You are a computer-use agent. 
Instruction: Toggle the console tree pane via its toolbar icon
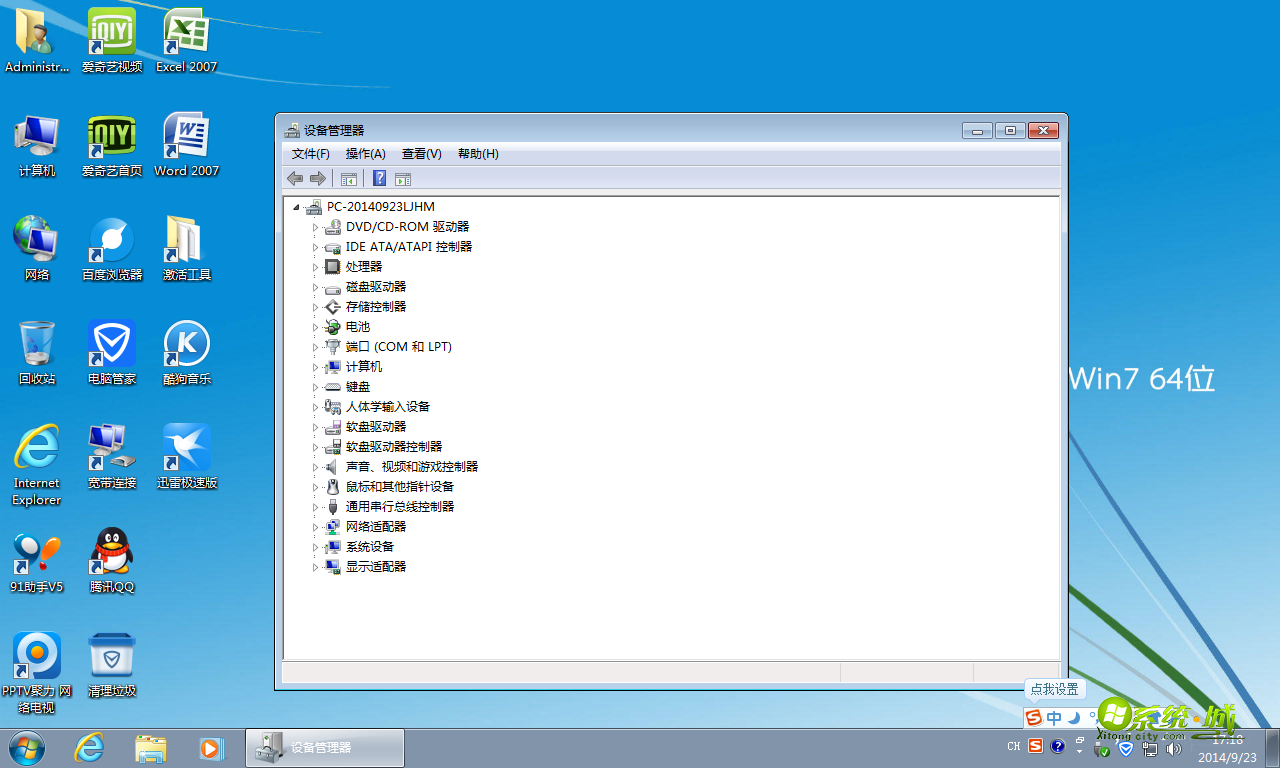click(349, 178)
